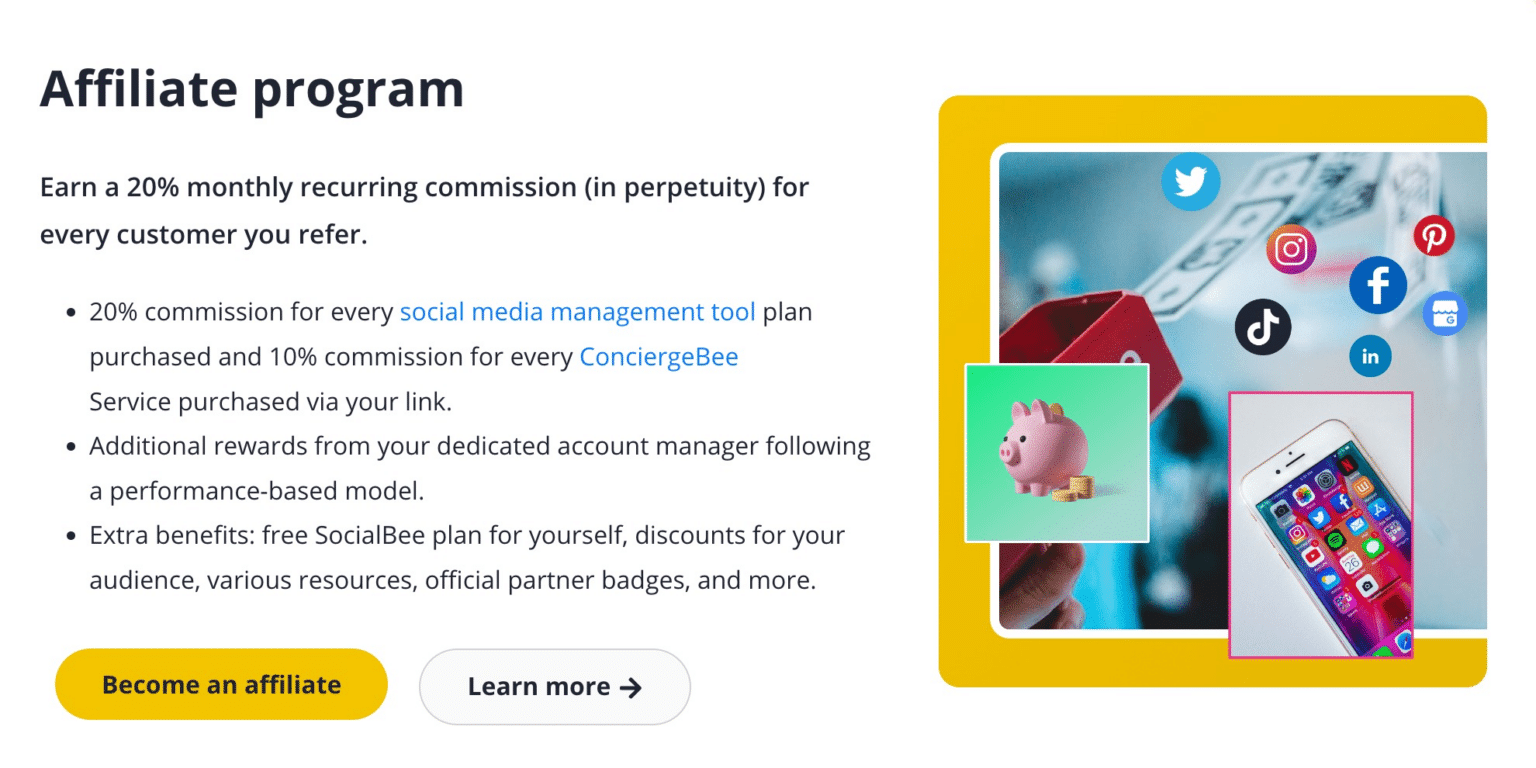
Task: Click the Camera app icon on the phone
Action: 1367,585
